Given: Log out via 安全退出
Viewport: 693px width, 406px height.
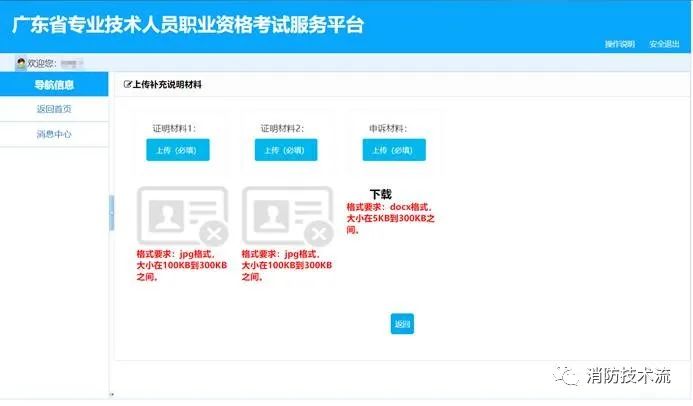Looking at the screenshot, I should [664, 44].
